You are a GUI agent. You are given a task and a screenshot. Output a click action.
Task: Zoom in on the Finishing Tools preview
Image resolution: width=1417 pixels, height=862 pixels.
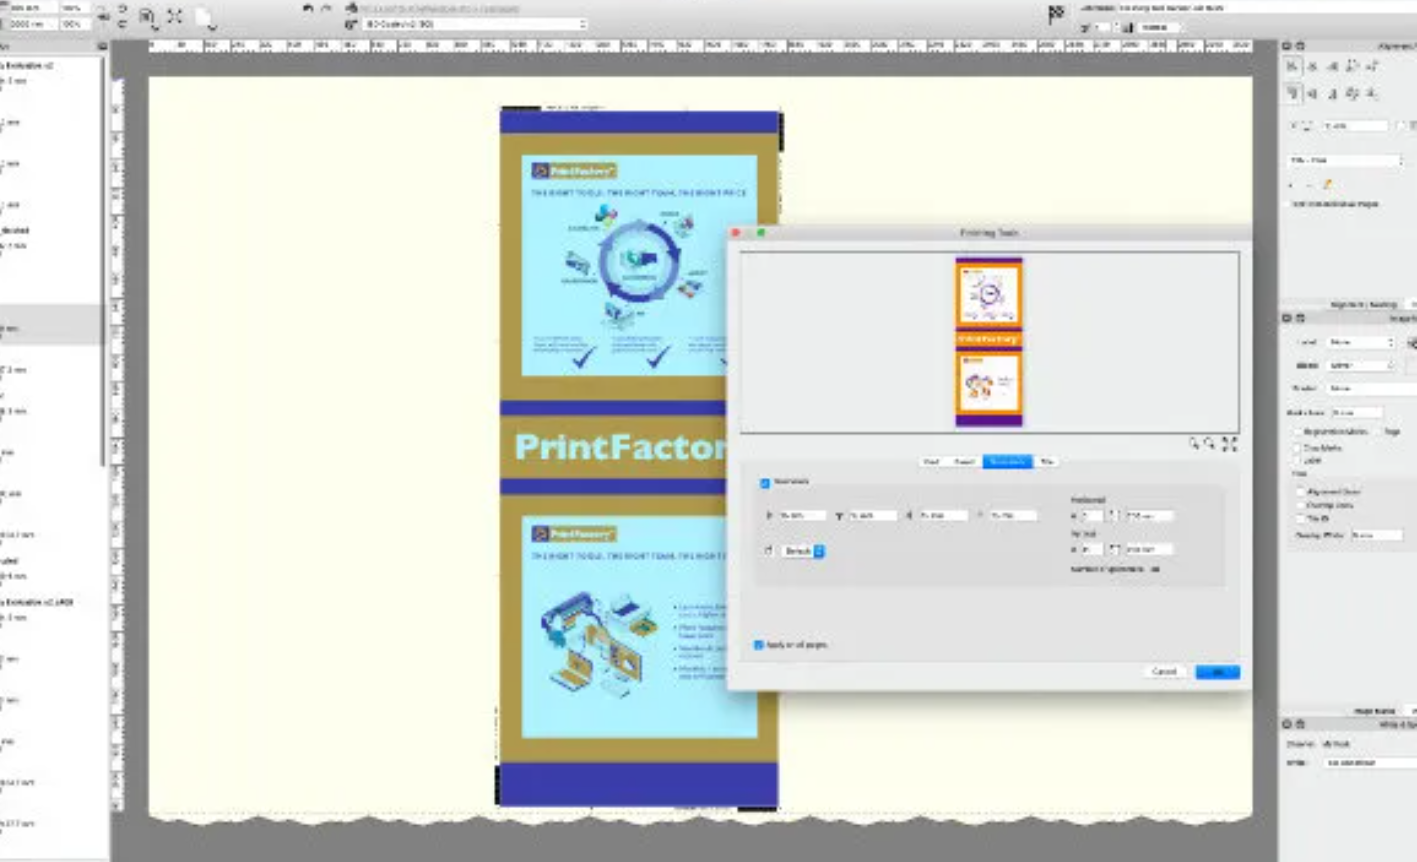[x=1194, y=444]
